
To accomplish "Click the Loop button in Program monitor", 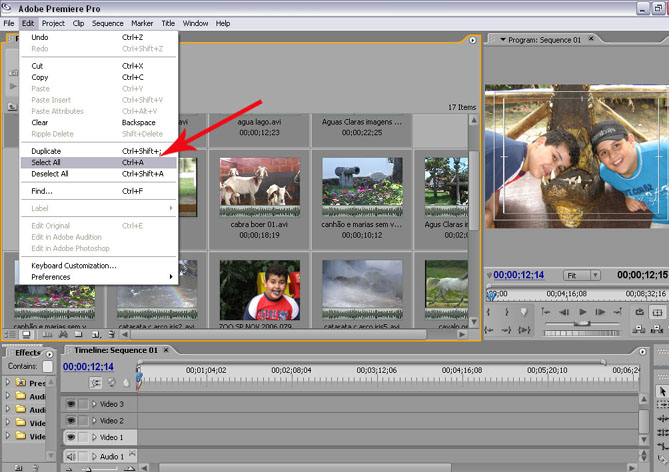I will pos(639,312).
